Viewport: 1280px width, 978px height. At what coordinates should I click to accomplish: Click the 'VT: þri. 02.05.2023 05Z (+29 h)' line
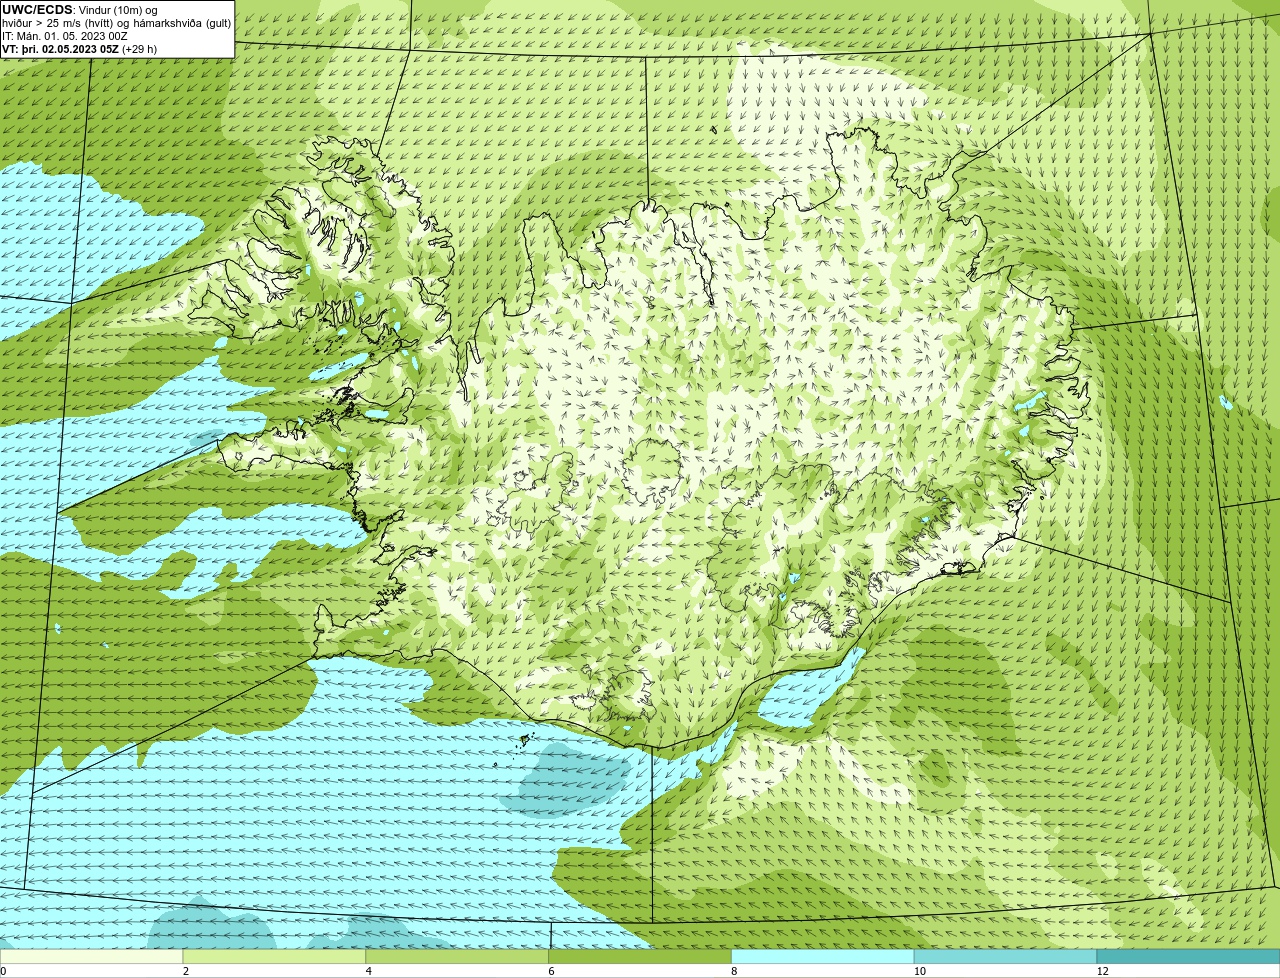coord(80,49)
